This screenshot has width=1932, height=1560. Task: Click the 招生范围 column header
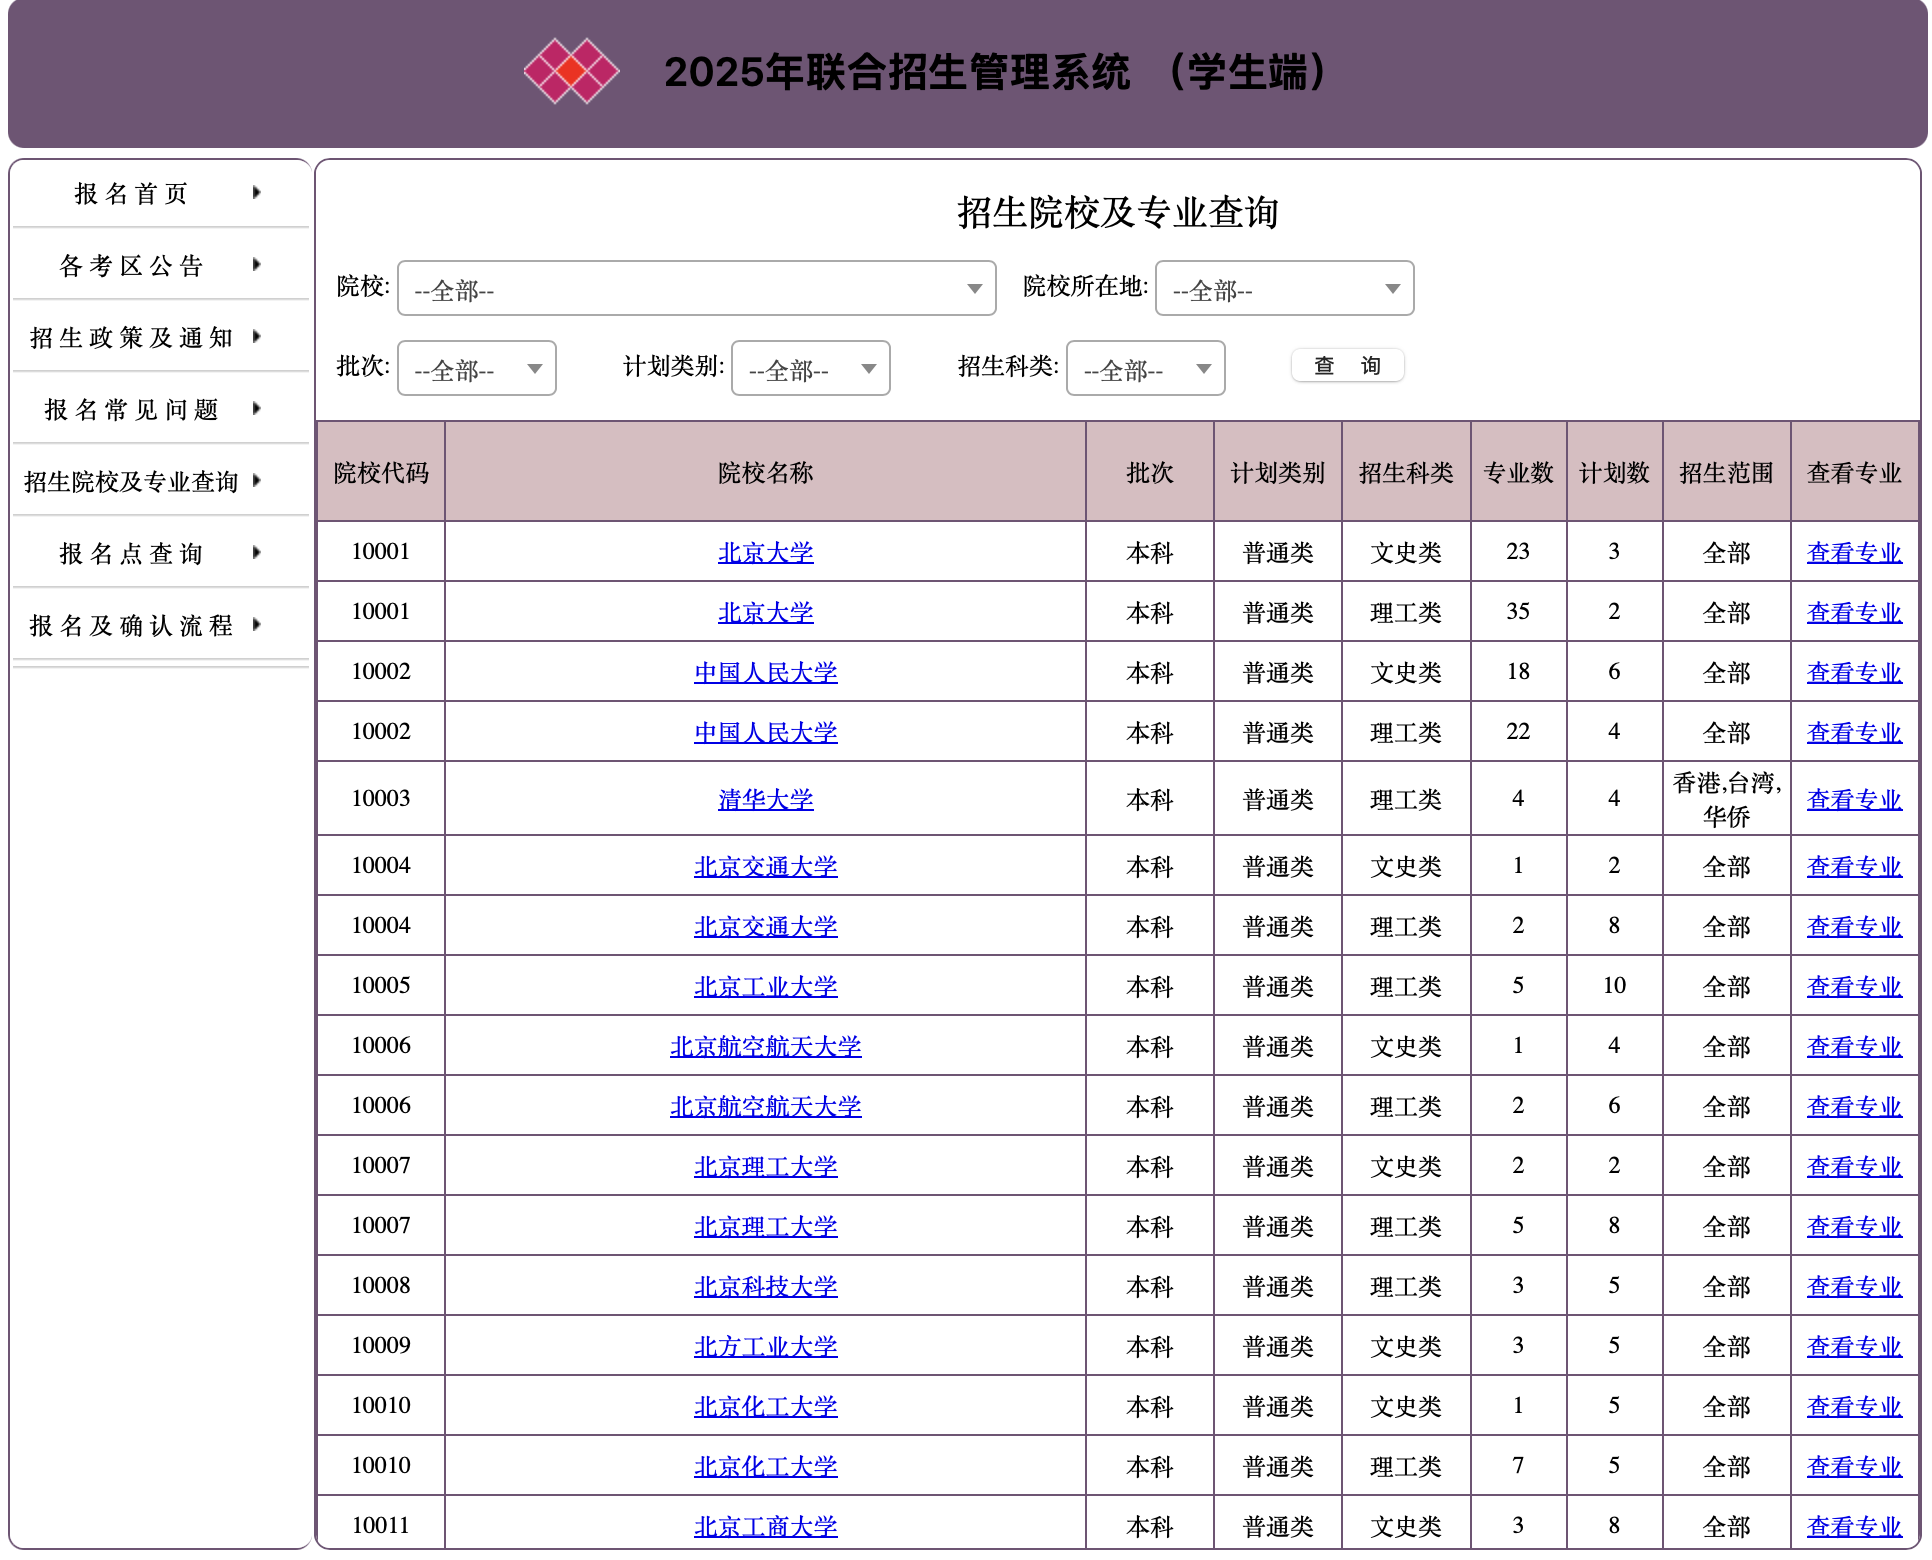pyautogui.click(x=1727, y=472)
